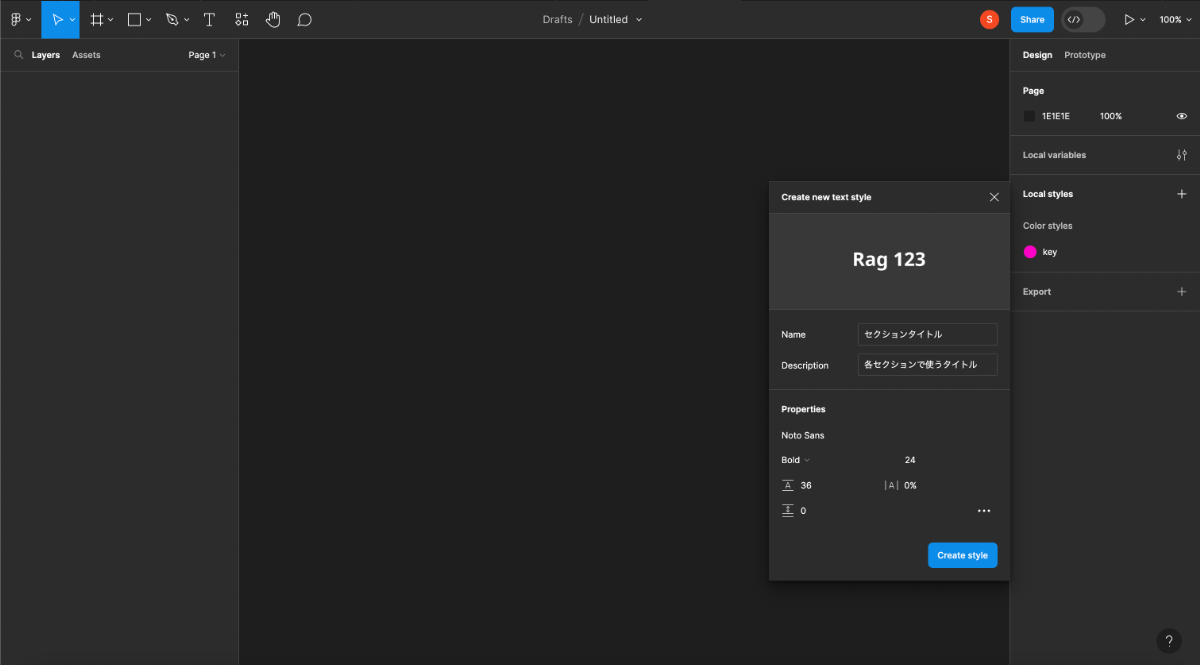Open the Untitled file name menu
This screenshot has width=1200, height=665.
coord(615,19)
